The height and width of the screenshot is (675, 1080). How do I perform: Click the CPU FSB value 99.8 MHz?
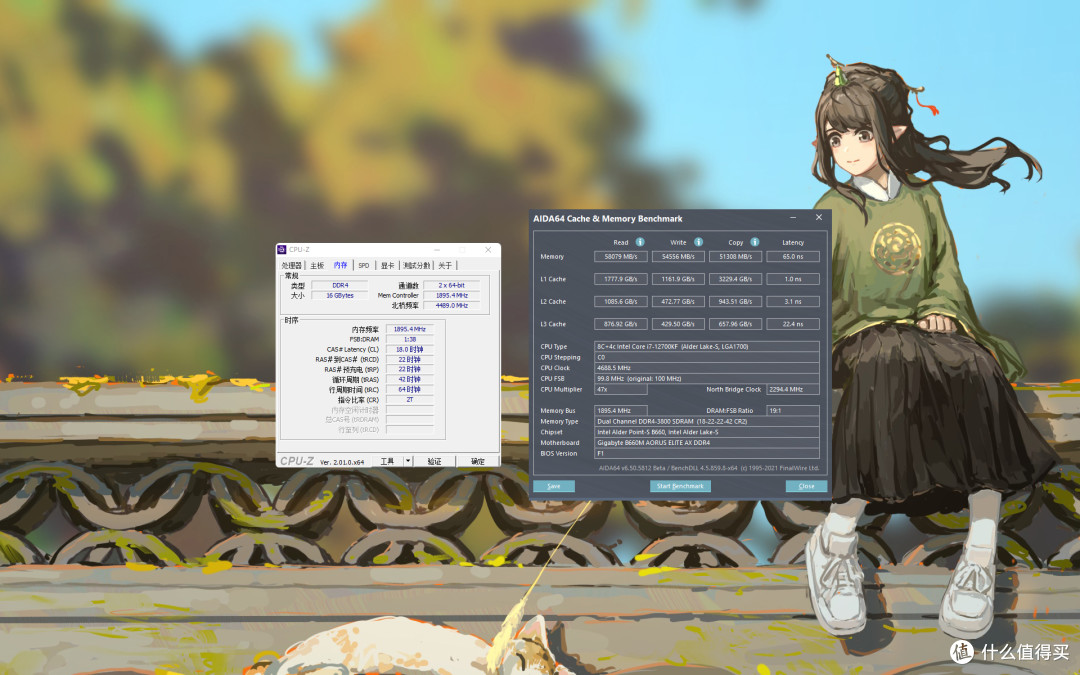(707, 378)
